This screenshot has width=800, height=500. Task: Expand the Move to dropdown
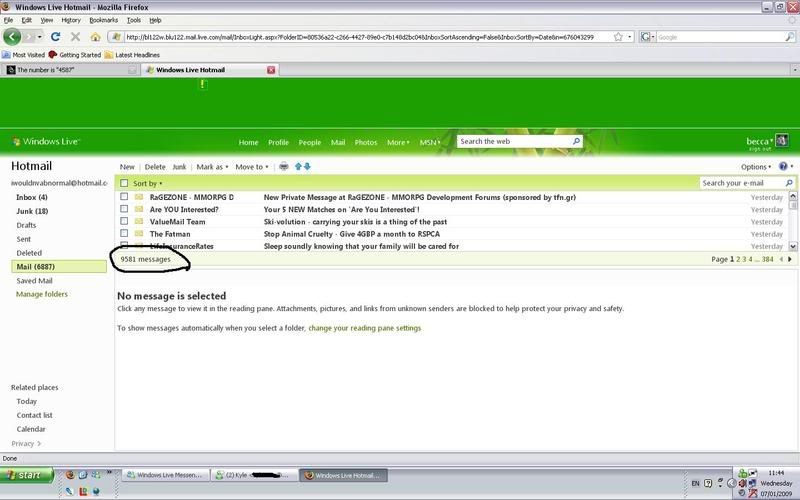251,167
